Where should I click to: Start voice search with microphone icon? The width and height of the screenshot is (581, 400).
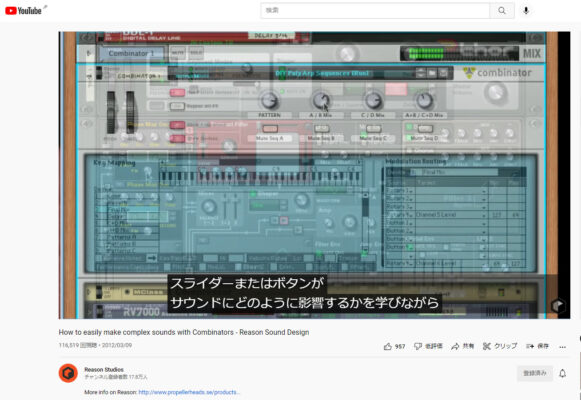pyautogui.click(x=526, y=10)
